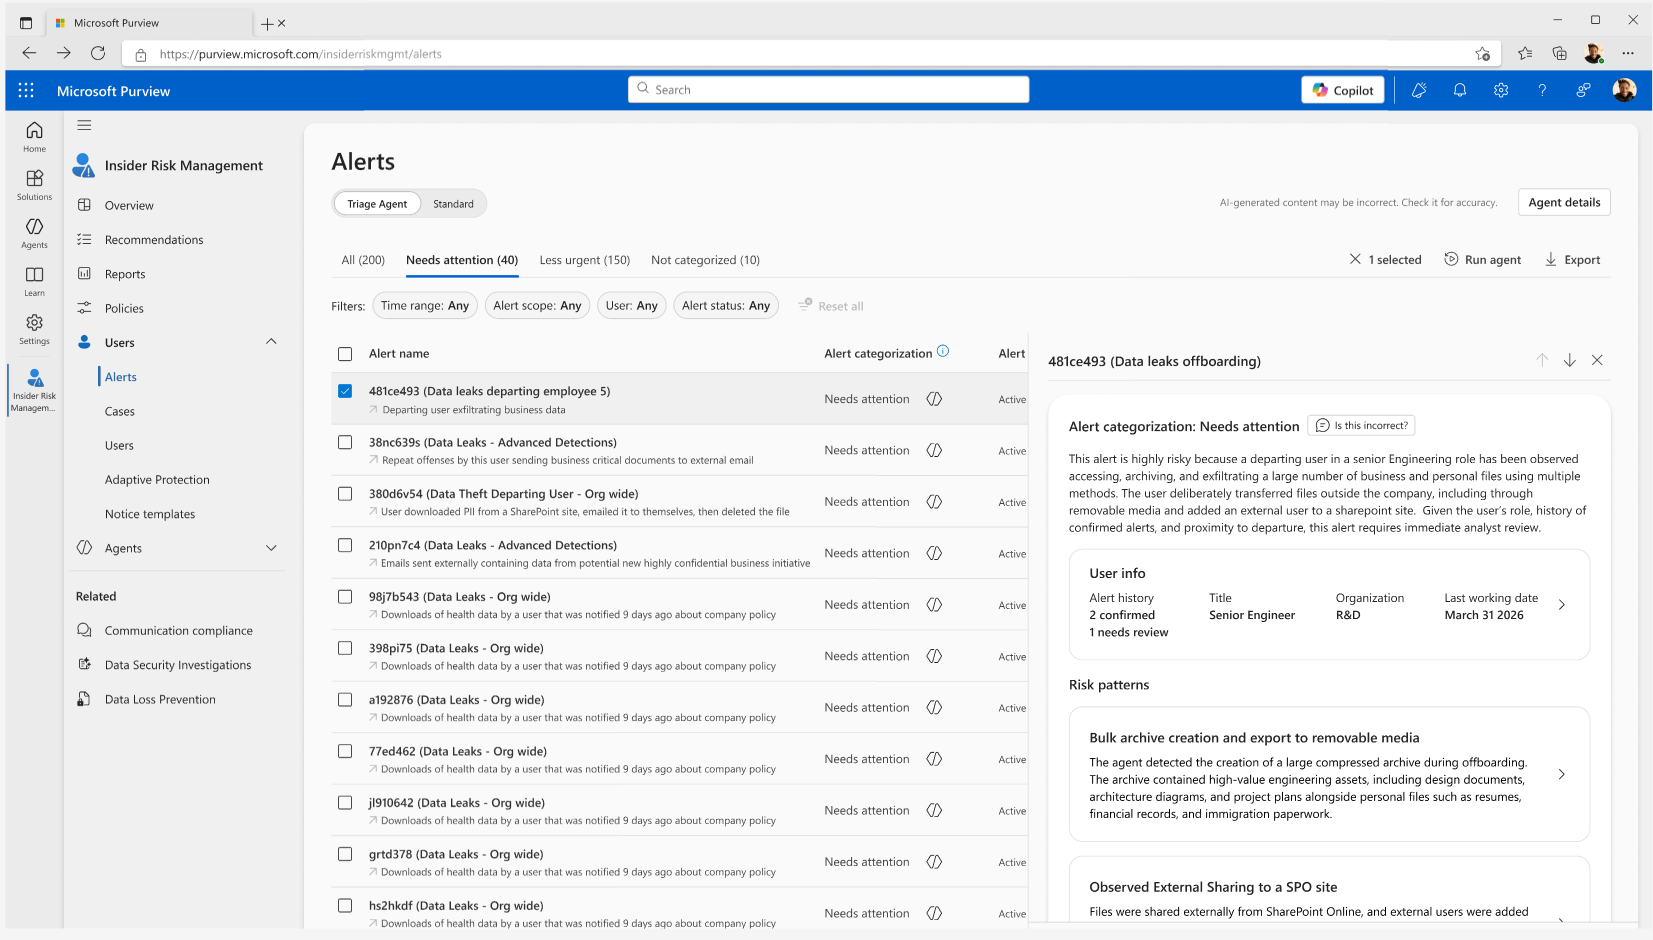
Task: Check the 38nc639s alert checkbox
Action: (345, 442)
